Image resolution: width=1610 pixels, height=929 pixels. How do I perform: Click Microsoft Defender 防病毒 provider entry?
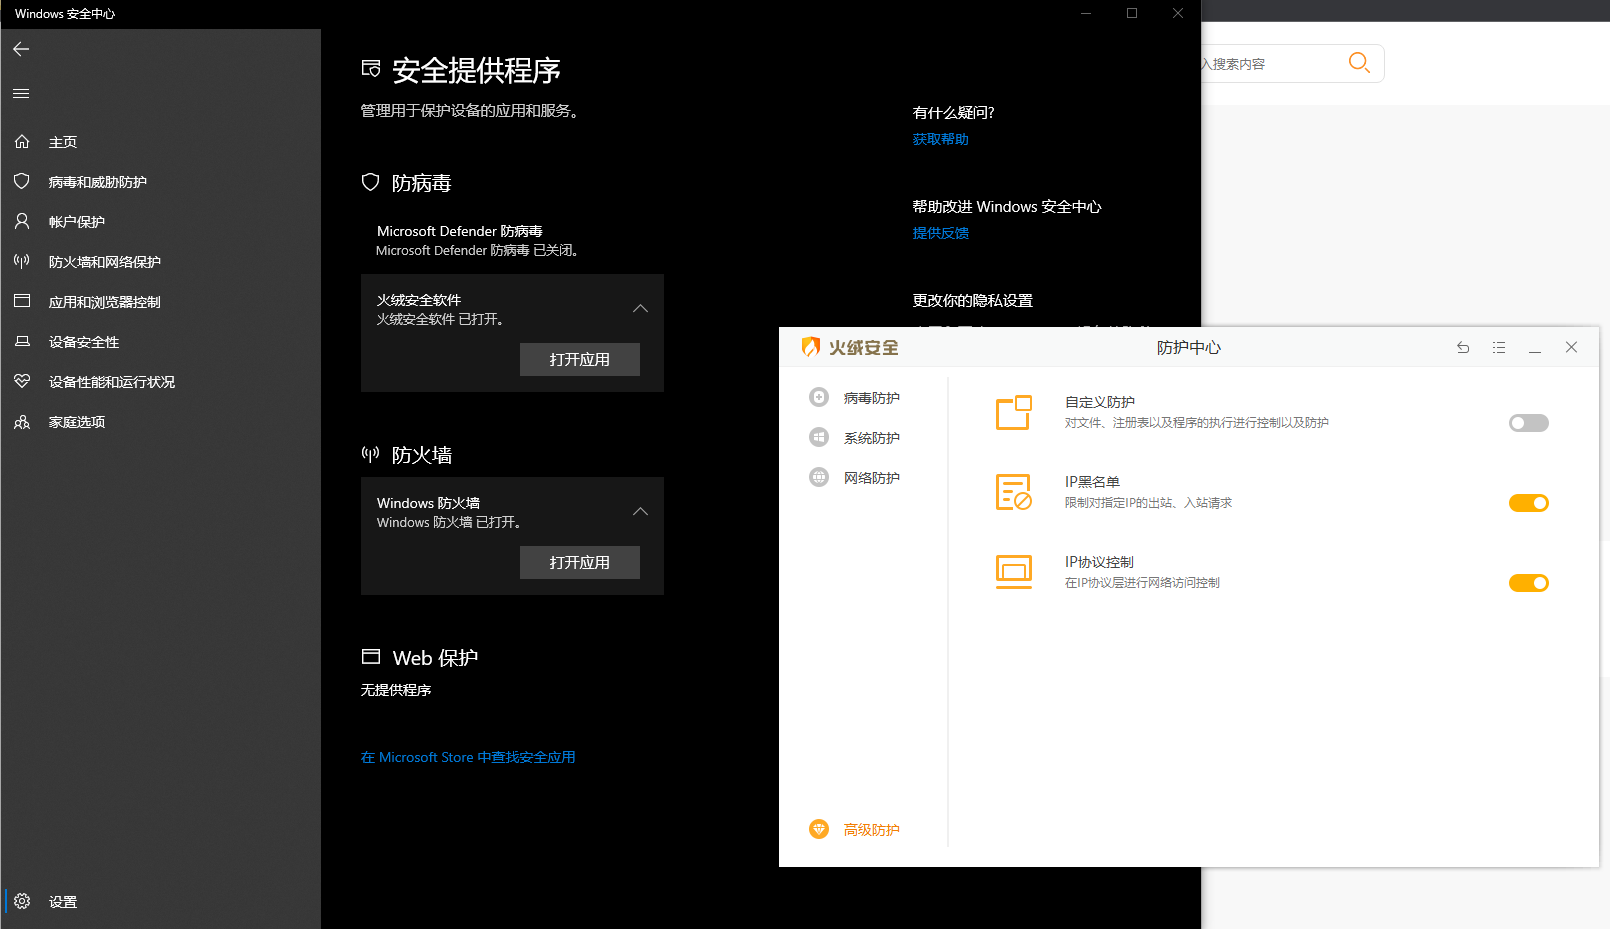[478, 240]
